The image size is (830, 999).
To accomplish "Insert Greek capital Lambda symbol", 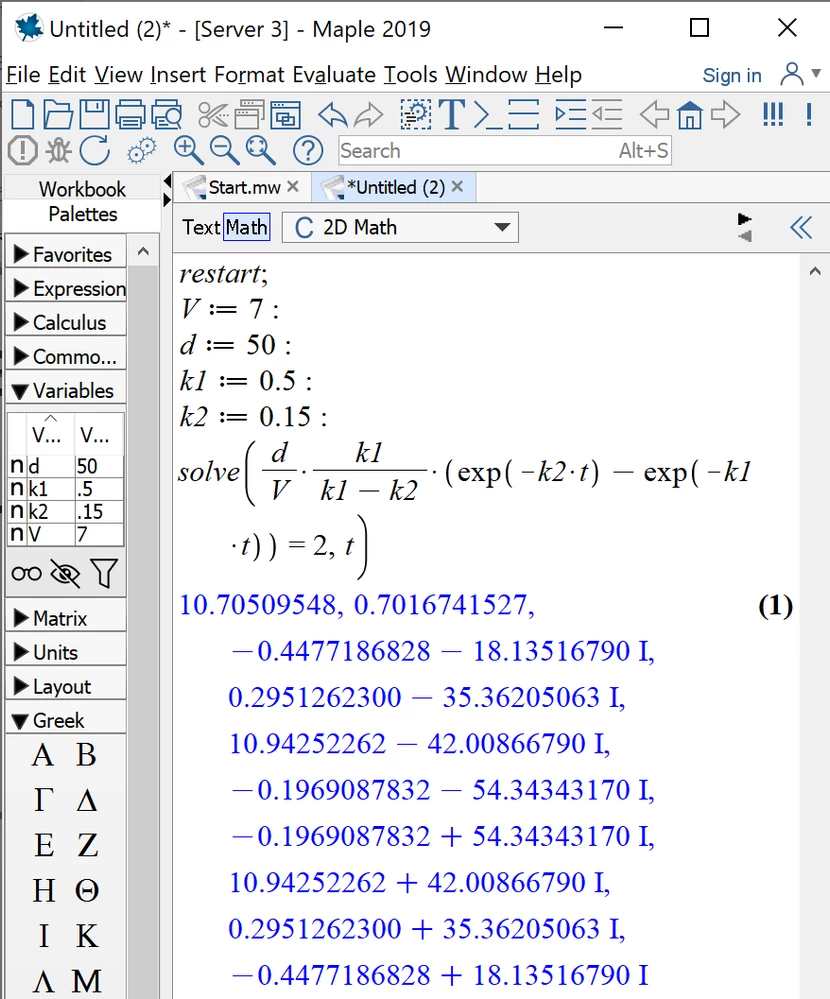I will [x=43, y=981].
